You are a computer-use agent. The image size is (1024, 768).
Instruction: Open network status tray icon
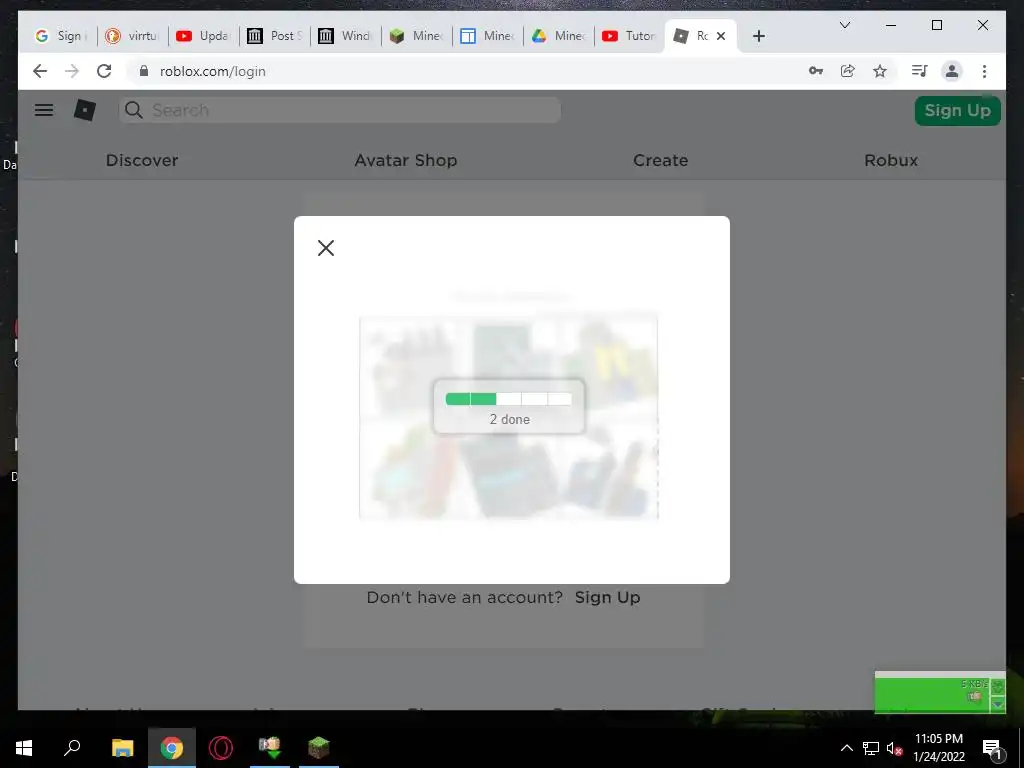871,748
